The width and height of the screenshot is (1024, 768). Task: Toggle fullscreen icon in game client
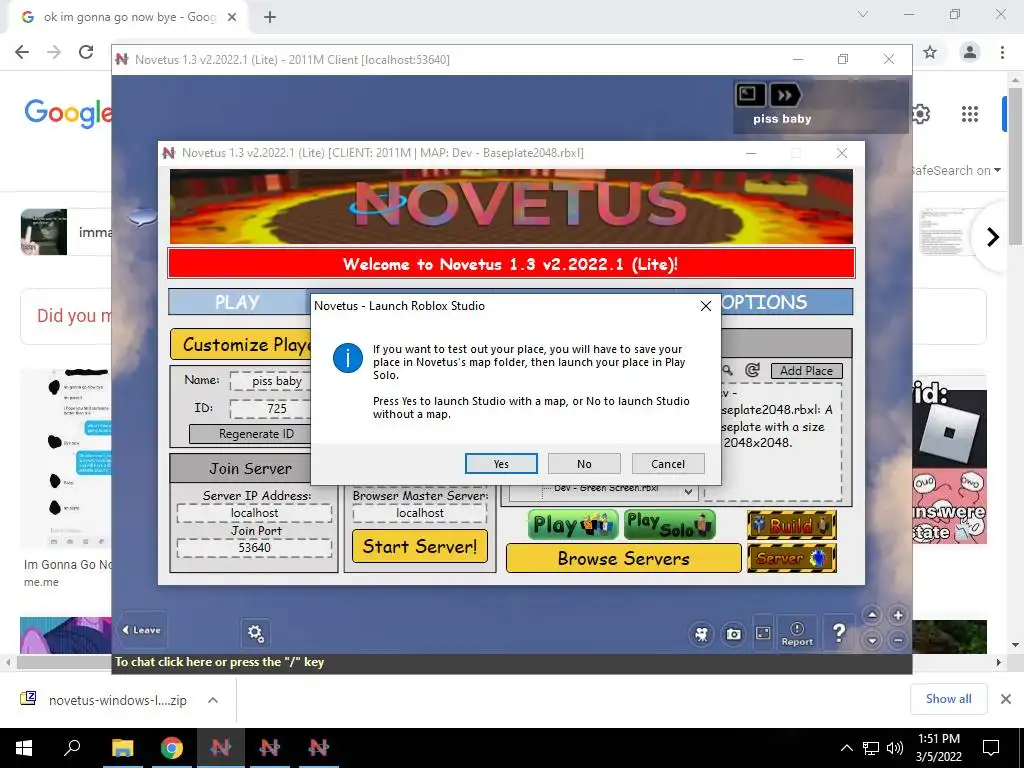pos(763,633)
